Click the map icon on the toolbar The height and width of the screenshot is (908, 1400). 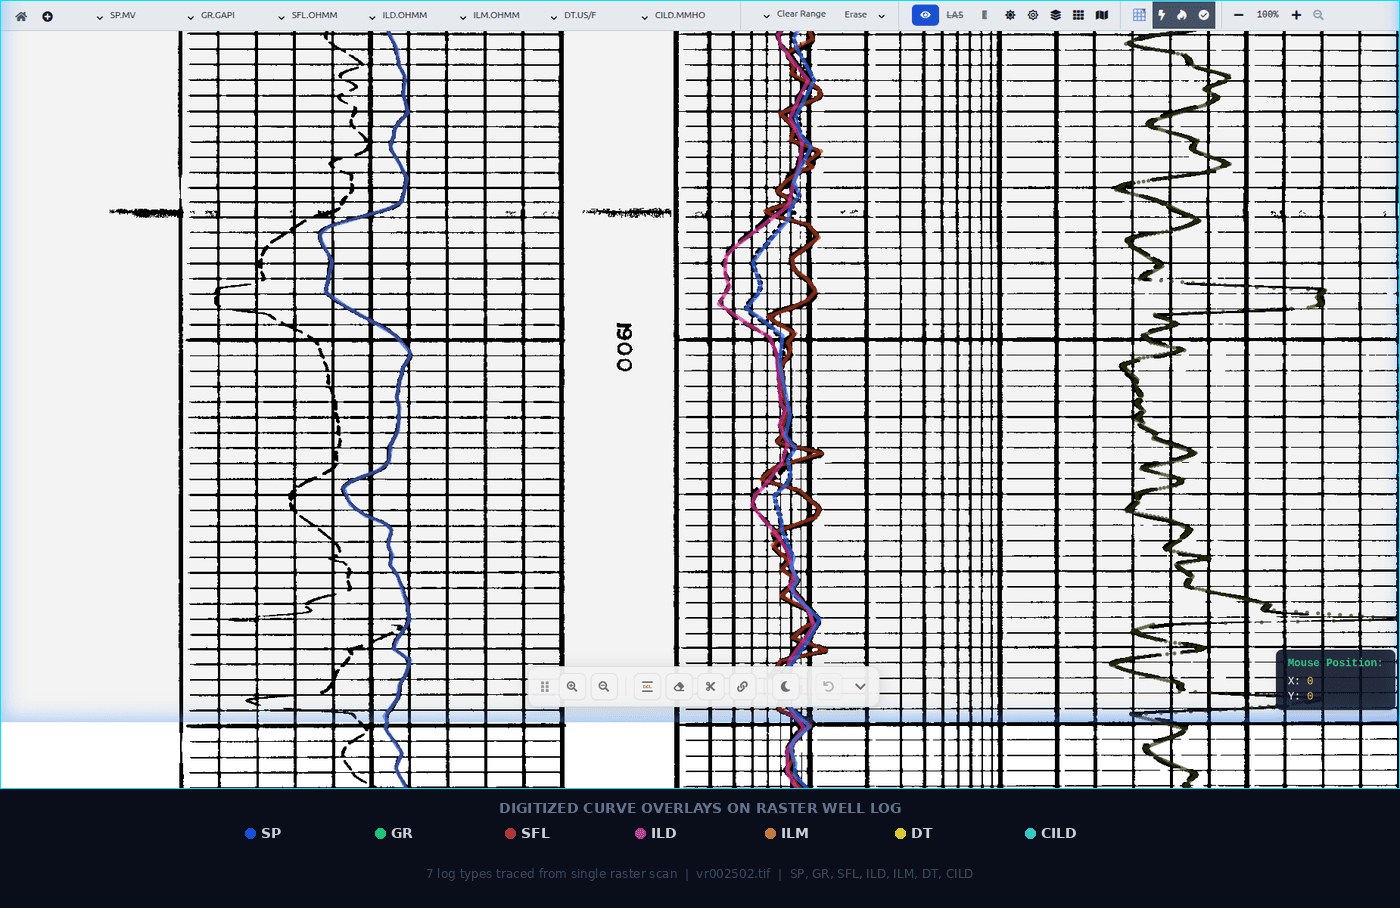coord(1101,15)
